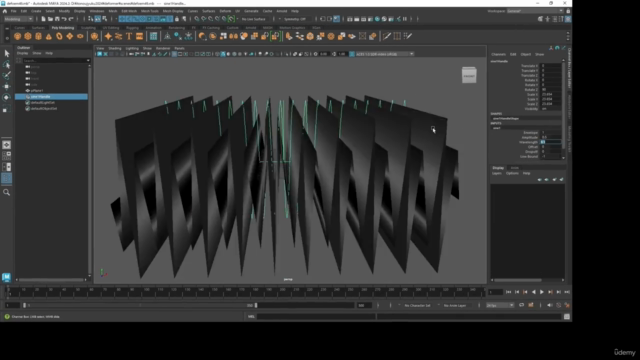Open the Workspace dropdown

click(535, 11)
